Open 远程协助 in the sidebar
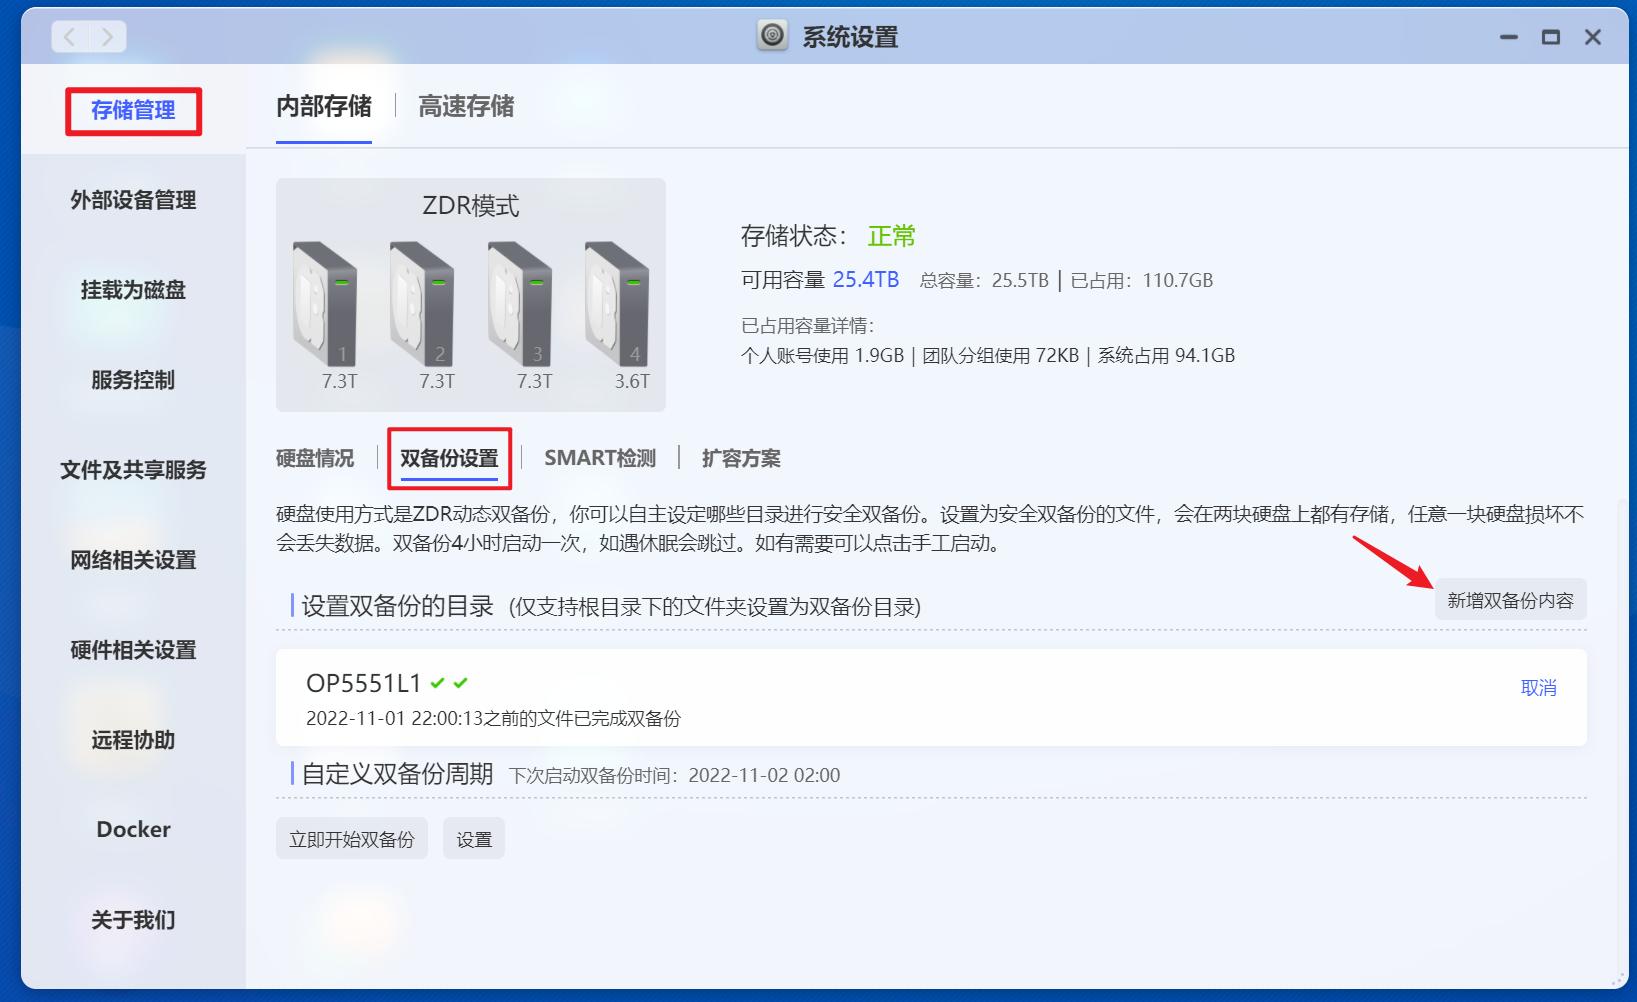The height and width of the screenshot is (1002, 1637). 132,741
